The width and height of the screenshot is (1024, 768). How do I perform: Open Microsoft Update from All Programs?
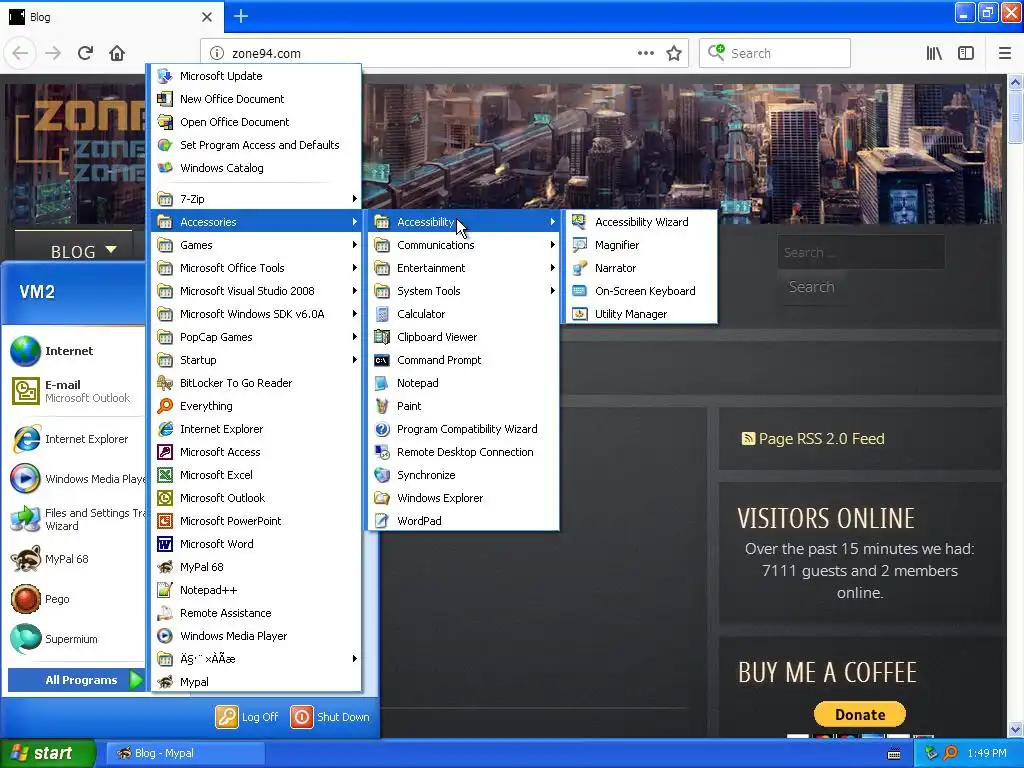(256, 76)
